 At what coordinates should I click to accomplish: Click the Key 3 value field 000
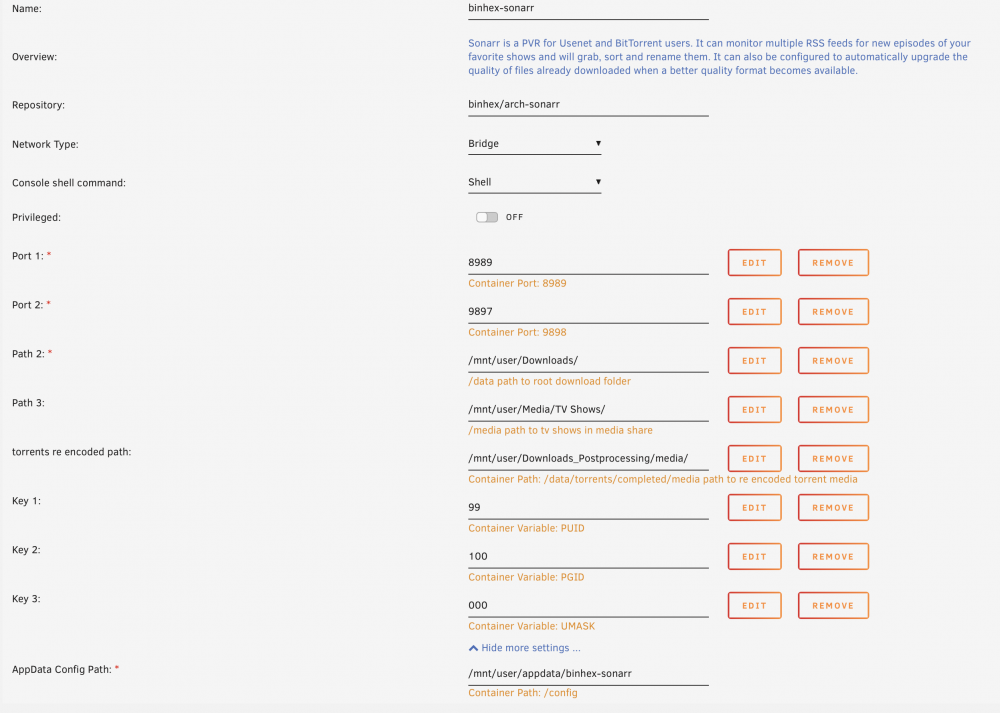pos(588,606)
